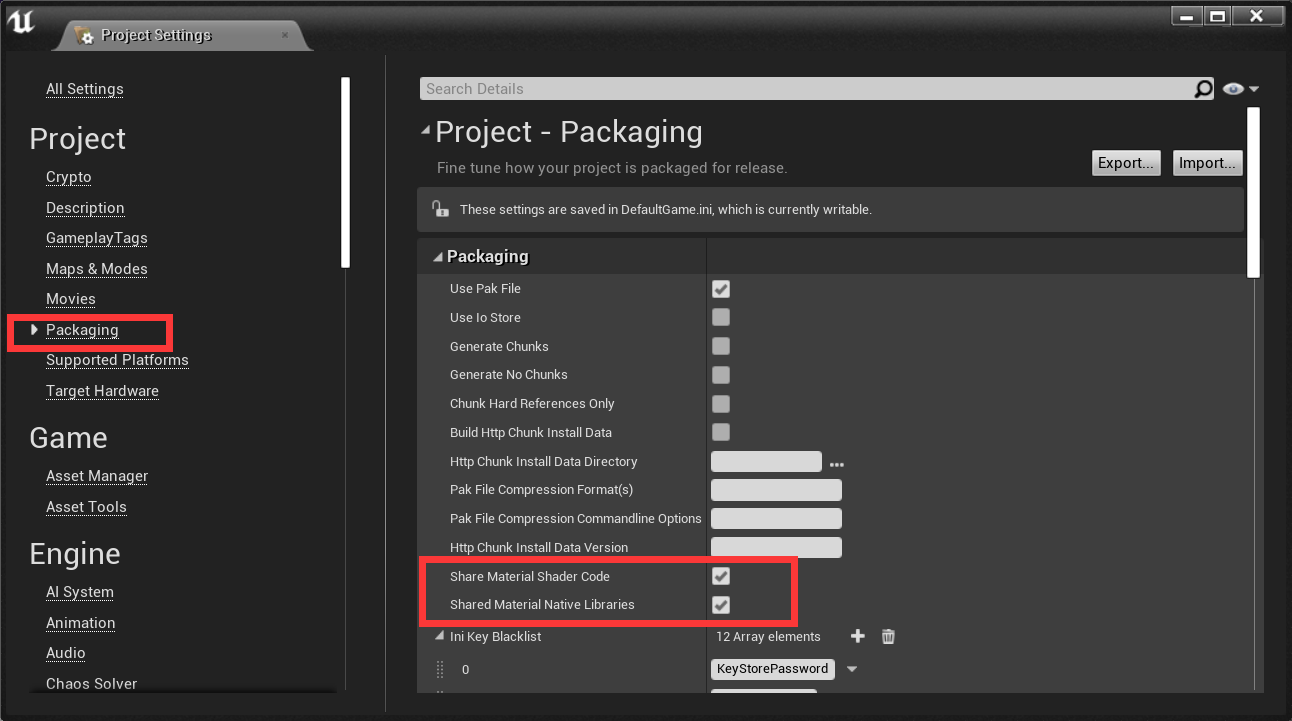Disable Use Pak File

721,288
